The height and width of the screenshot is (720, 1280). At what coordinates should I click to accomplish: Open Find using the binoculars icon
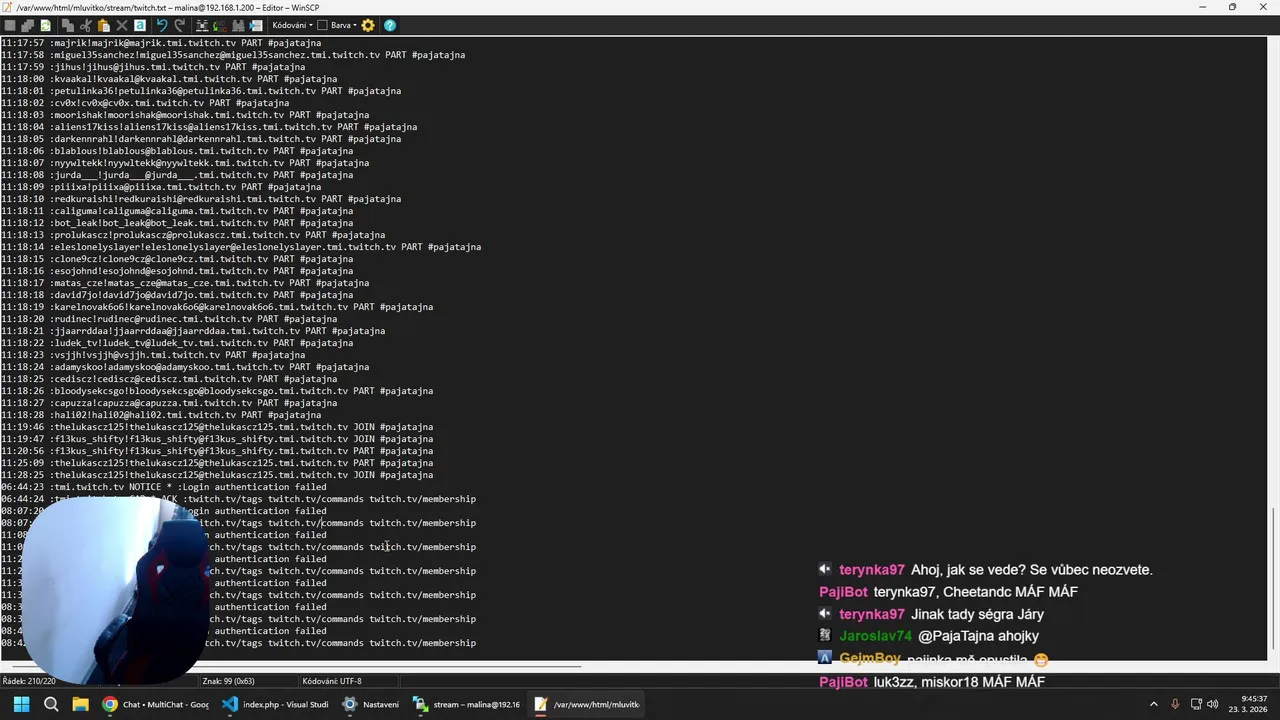[x=202, y=25]
